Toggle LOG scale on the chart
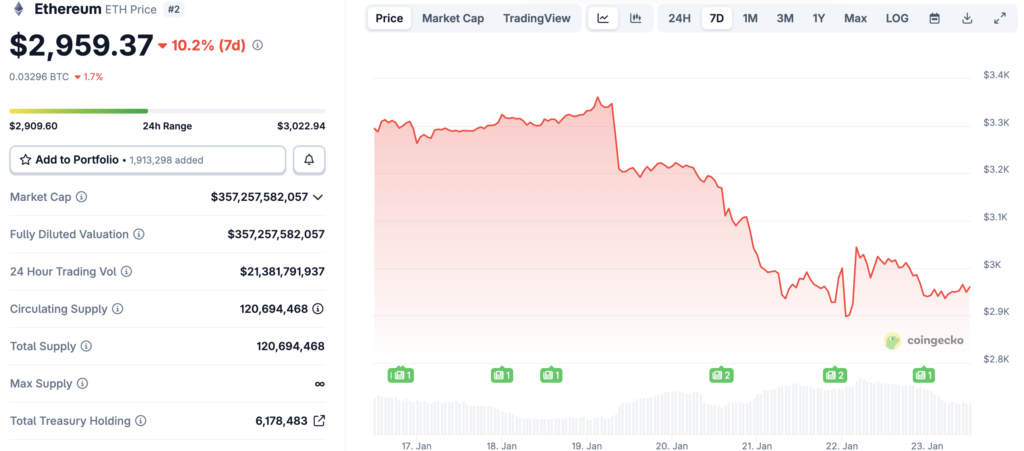The height and width of the screenshot is (451, 1024). tap(897, 18)
